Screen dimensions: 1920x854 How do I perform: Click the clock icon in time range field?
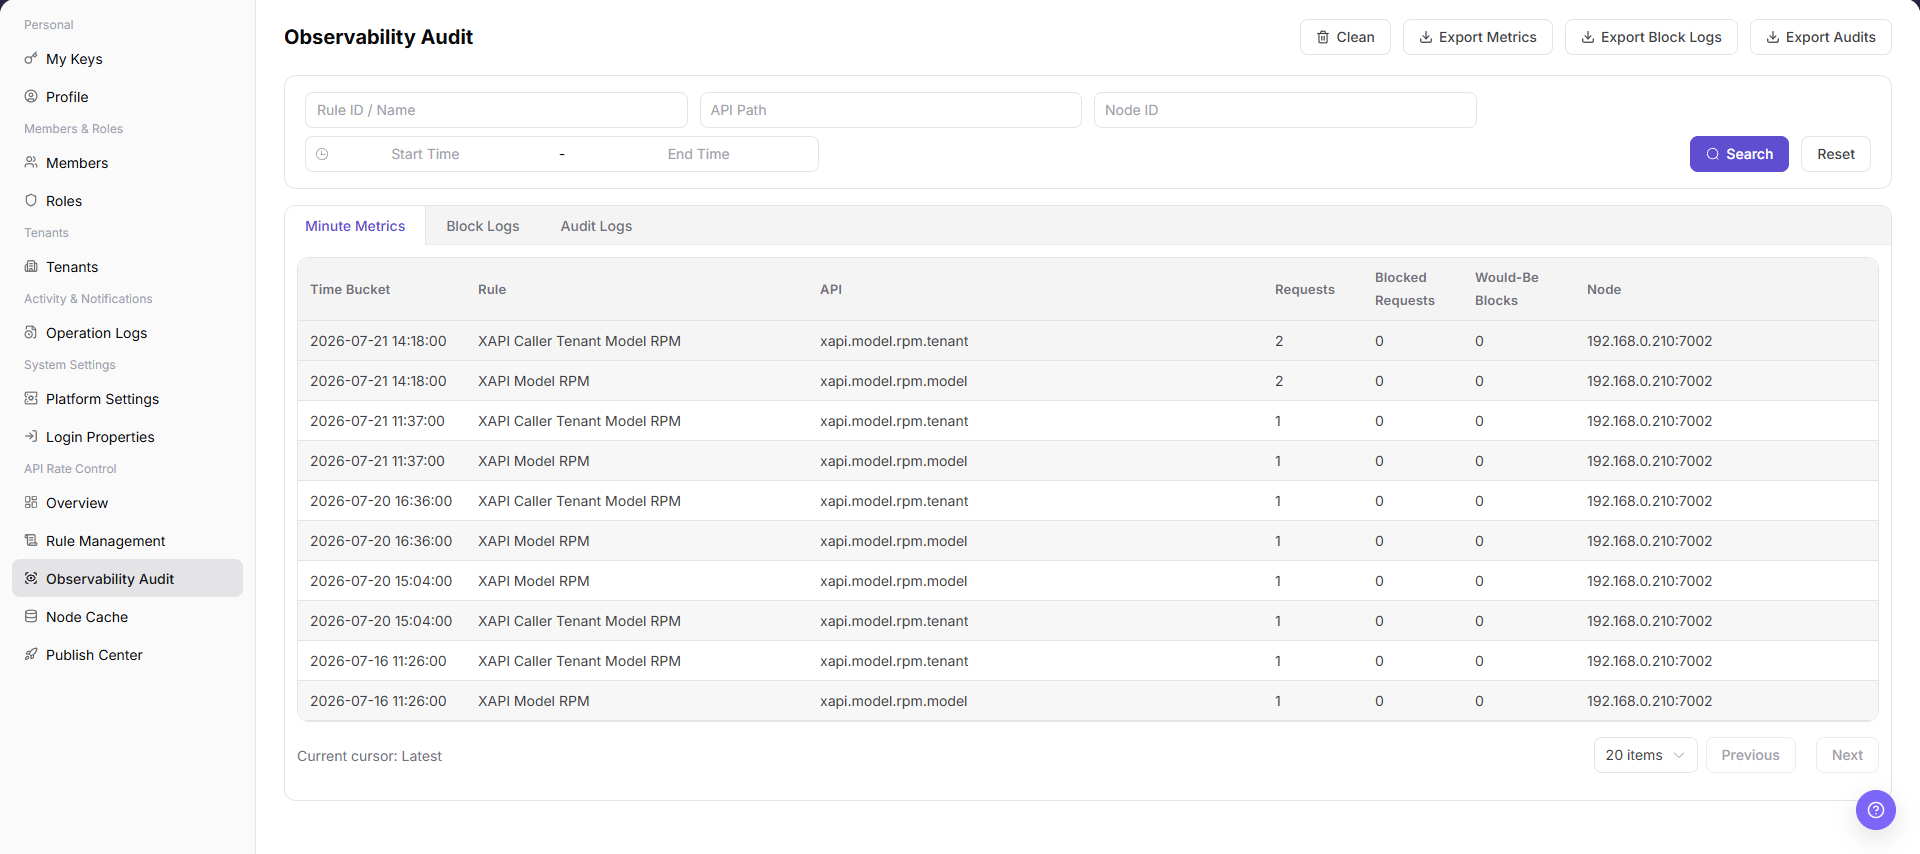[x=322, y=154]
